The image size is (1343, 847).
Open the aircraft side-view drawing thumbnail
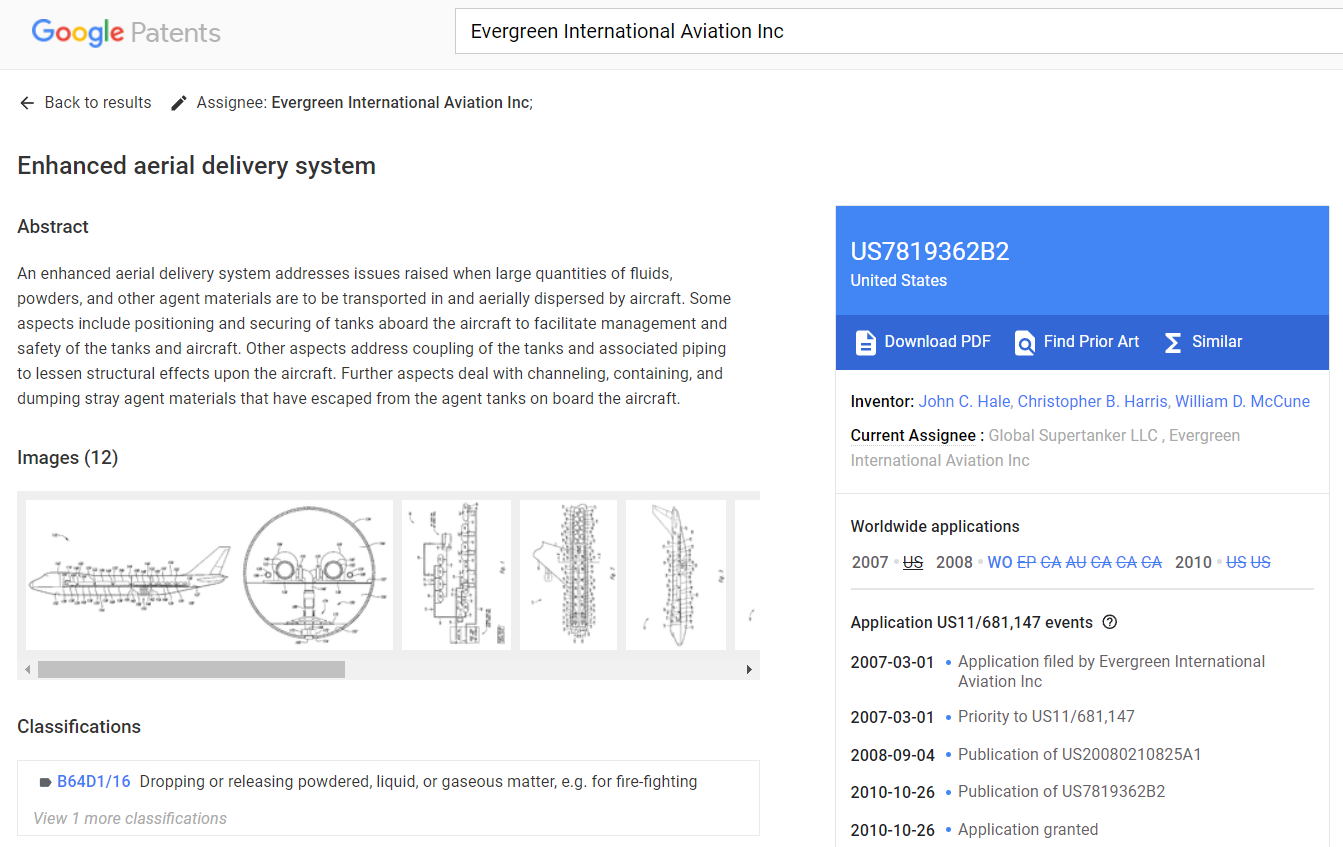[129, 575]
